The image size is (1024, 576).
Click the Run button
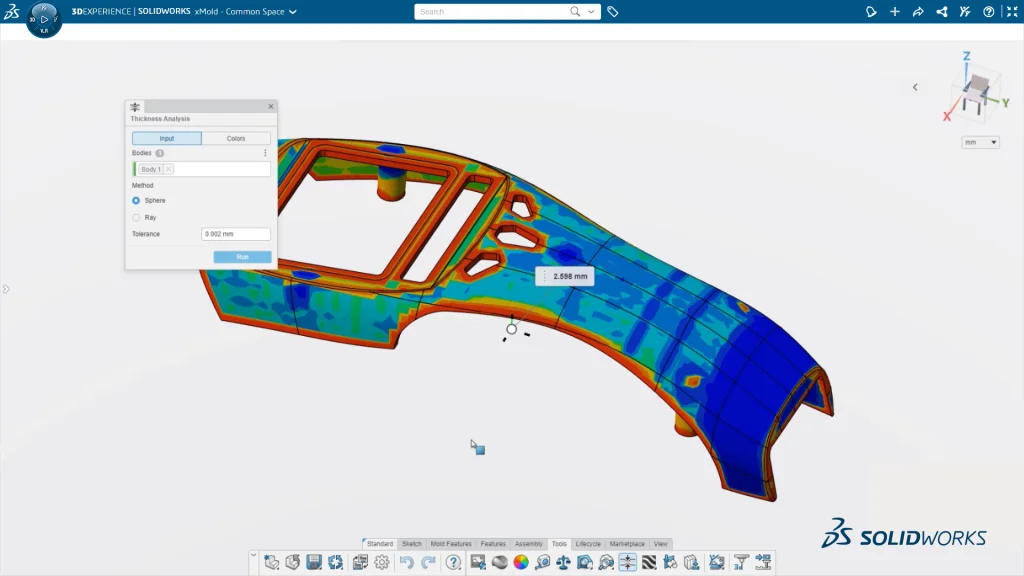(x=241, y=257)
